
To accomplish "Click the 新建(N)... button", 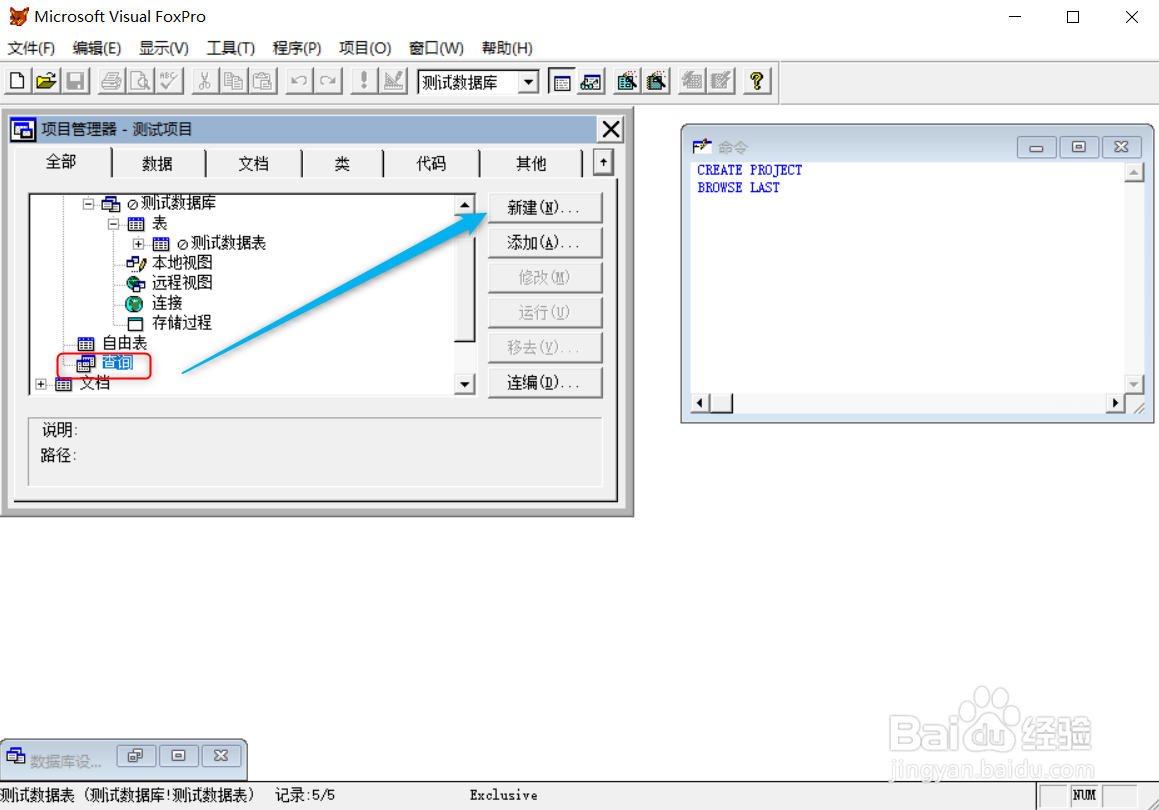I will [545, 208].
